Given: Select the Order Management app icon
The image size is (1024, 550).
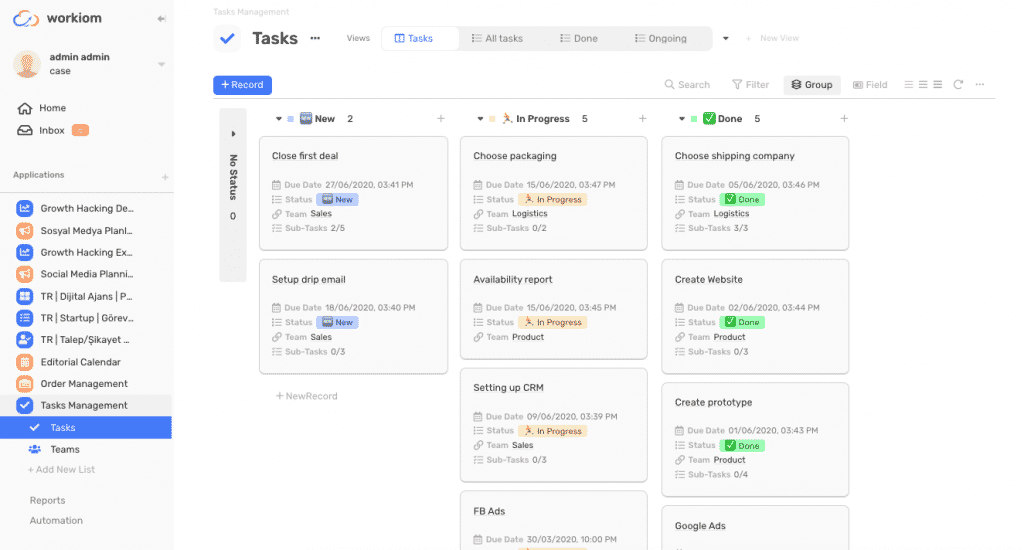Looking at the screenshot, I should coord(25,384).
